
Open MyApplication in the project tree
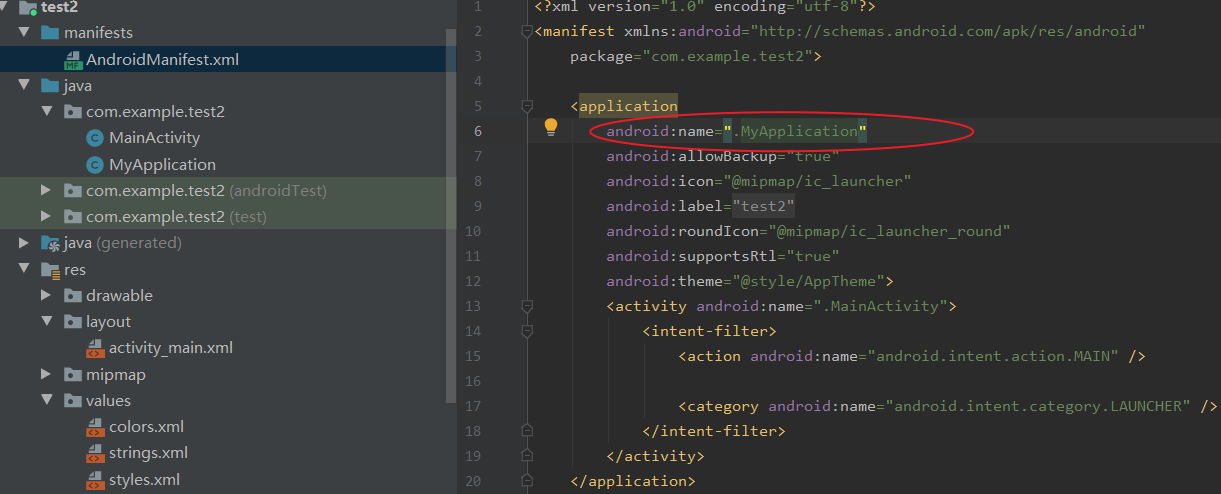point(162,164)
